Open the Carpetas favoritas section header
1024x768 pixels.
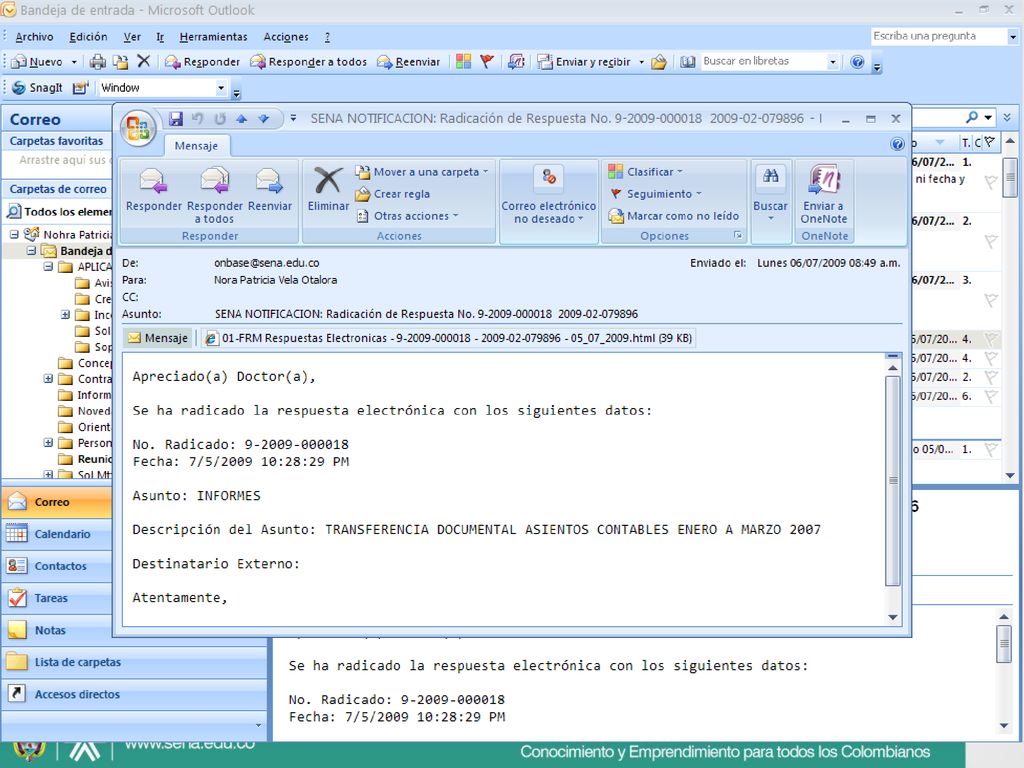click(57, 140)
